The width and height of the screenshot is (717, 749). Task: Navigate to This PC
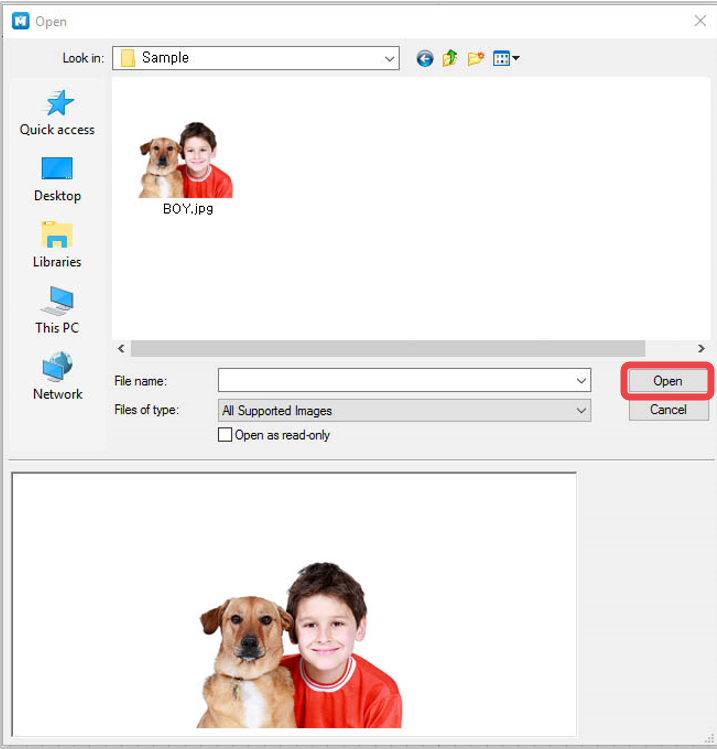(57, 310)
